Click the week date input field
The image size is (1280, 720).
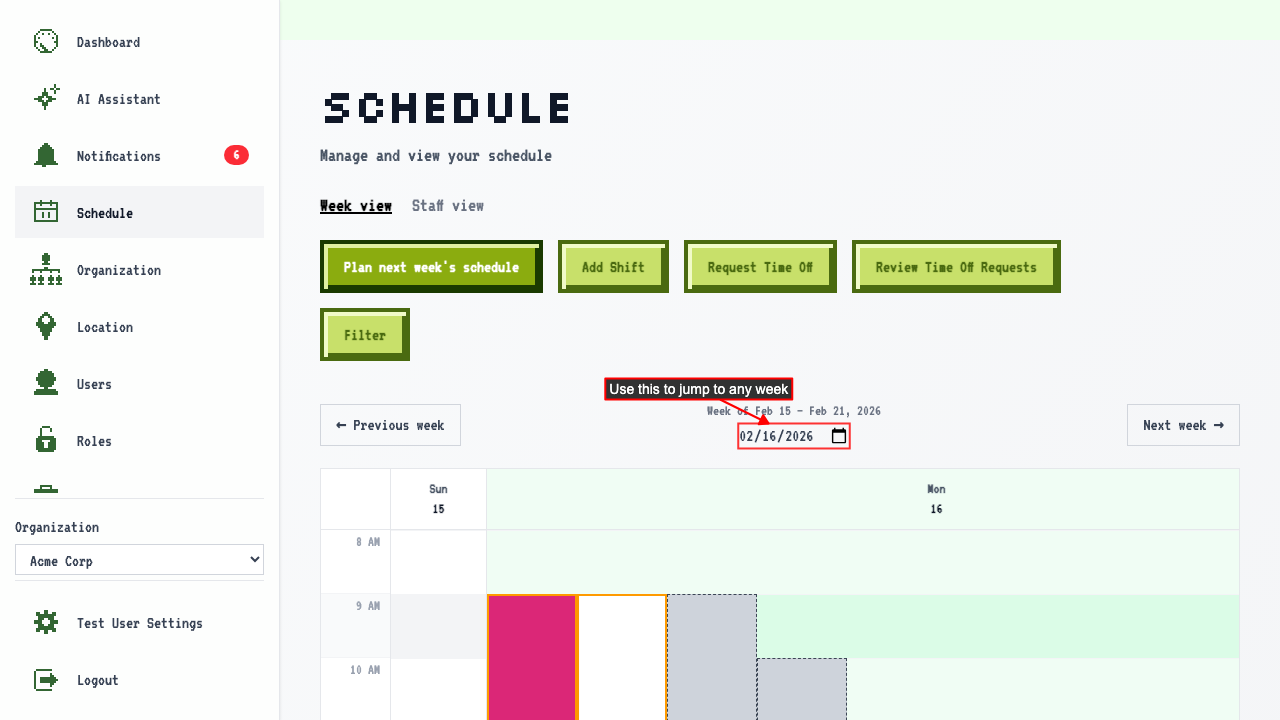(x=794, y=436)
